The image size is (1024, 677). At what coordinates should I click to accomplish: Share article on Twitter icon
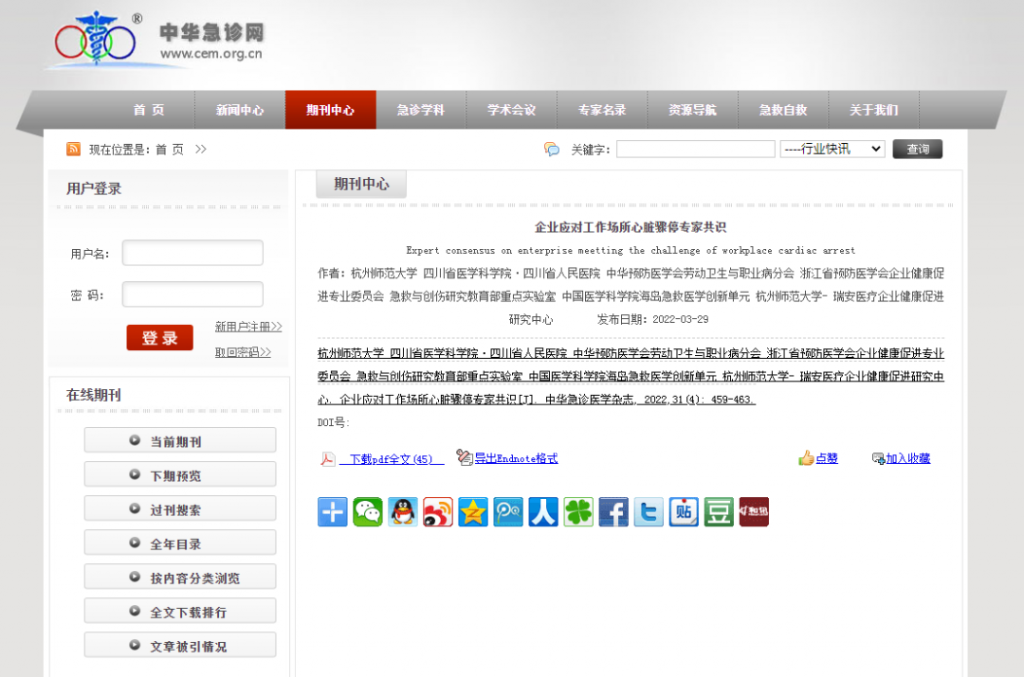coord(648,512)
